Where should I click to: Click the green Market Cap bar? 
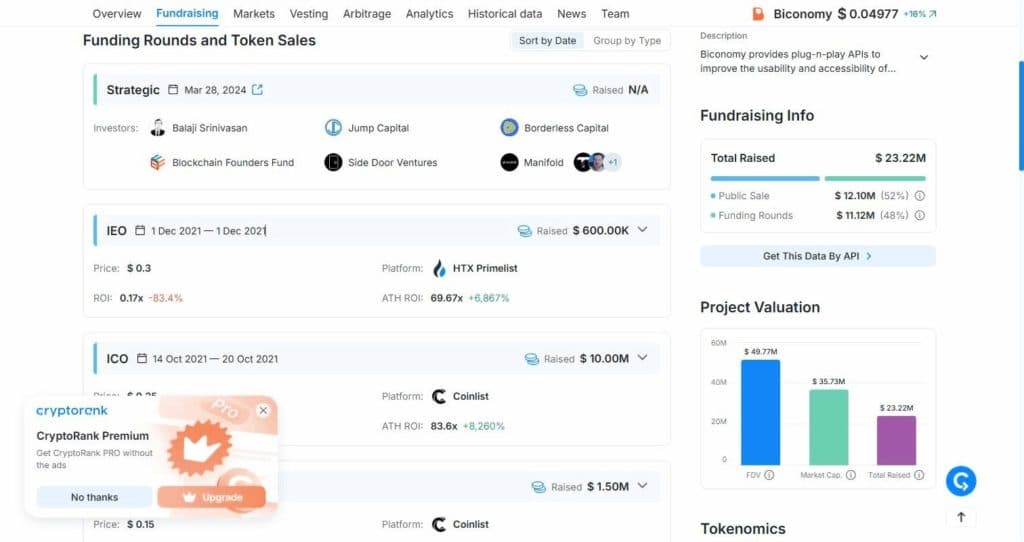pos(829,427)
